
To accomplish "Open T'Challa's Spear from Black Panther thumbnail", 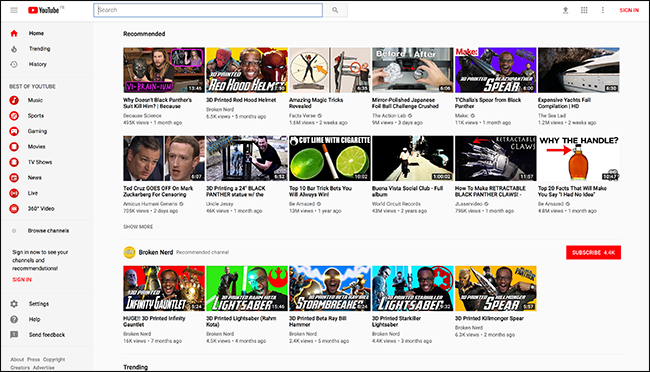I will pos(495,70).
